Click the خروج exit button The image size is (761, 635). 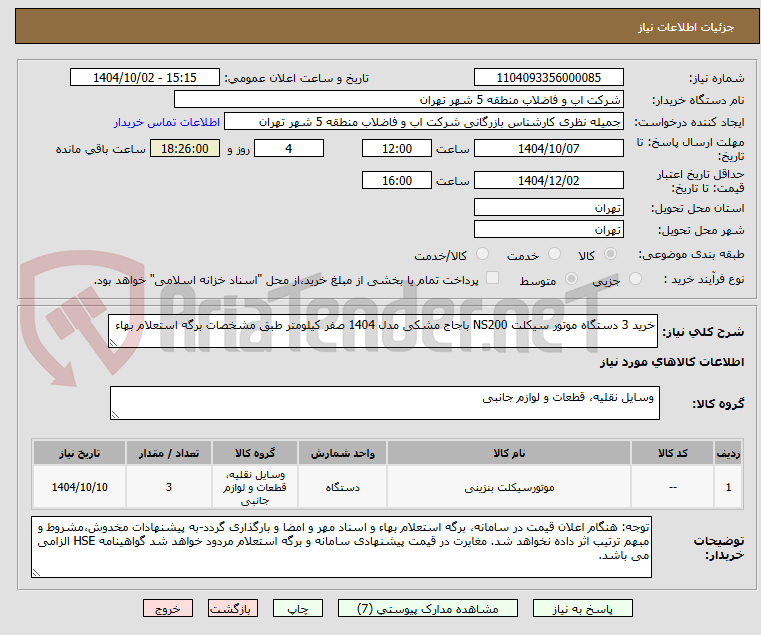168,609
